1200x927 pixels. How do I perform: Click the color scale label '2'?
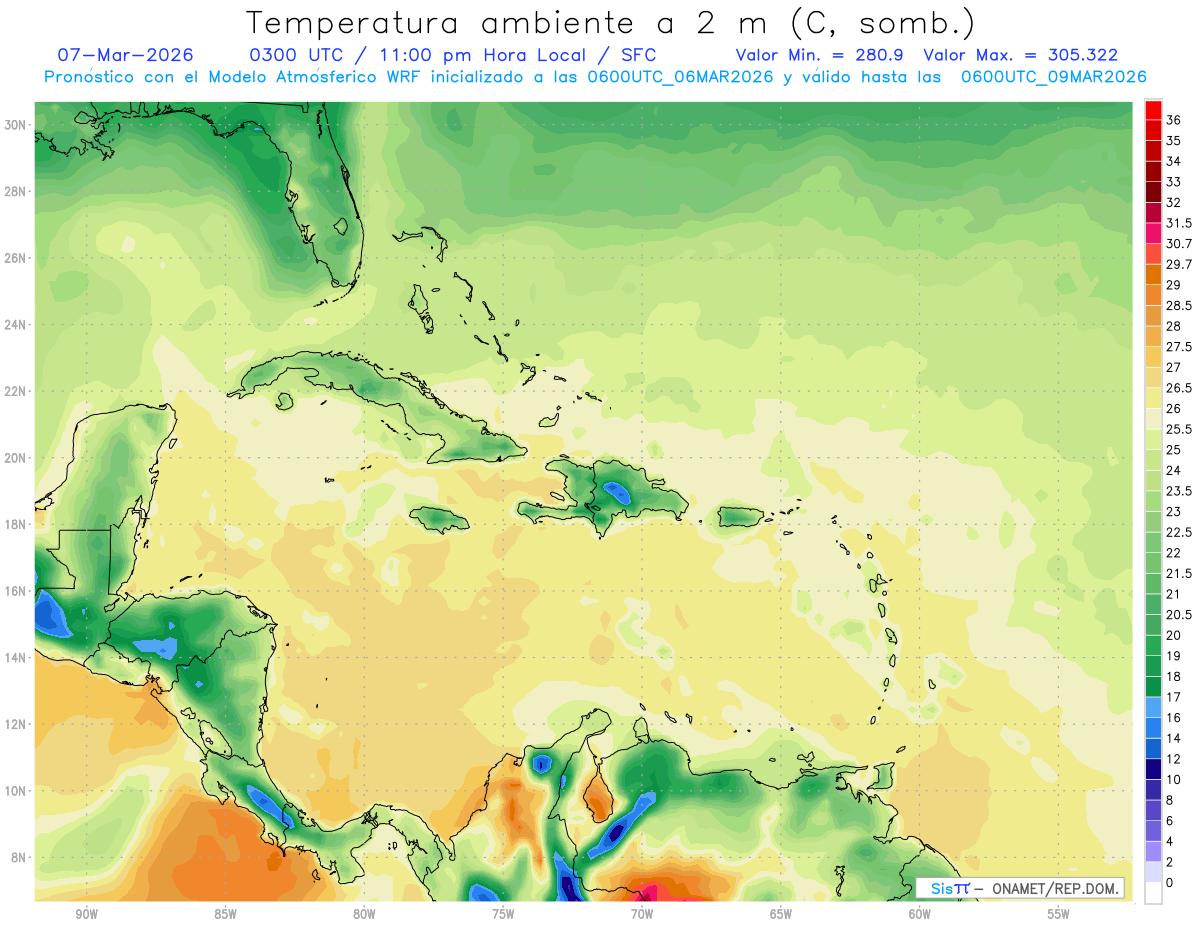(1171, 862)
